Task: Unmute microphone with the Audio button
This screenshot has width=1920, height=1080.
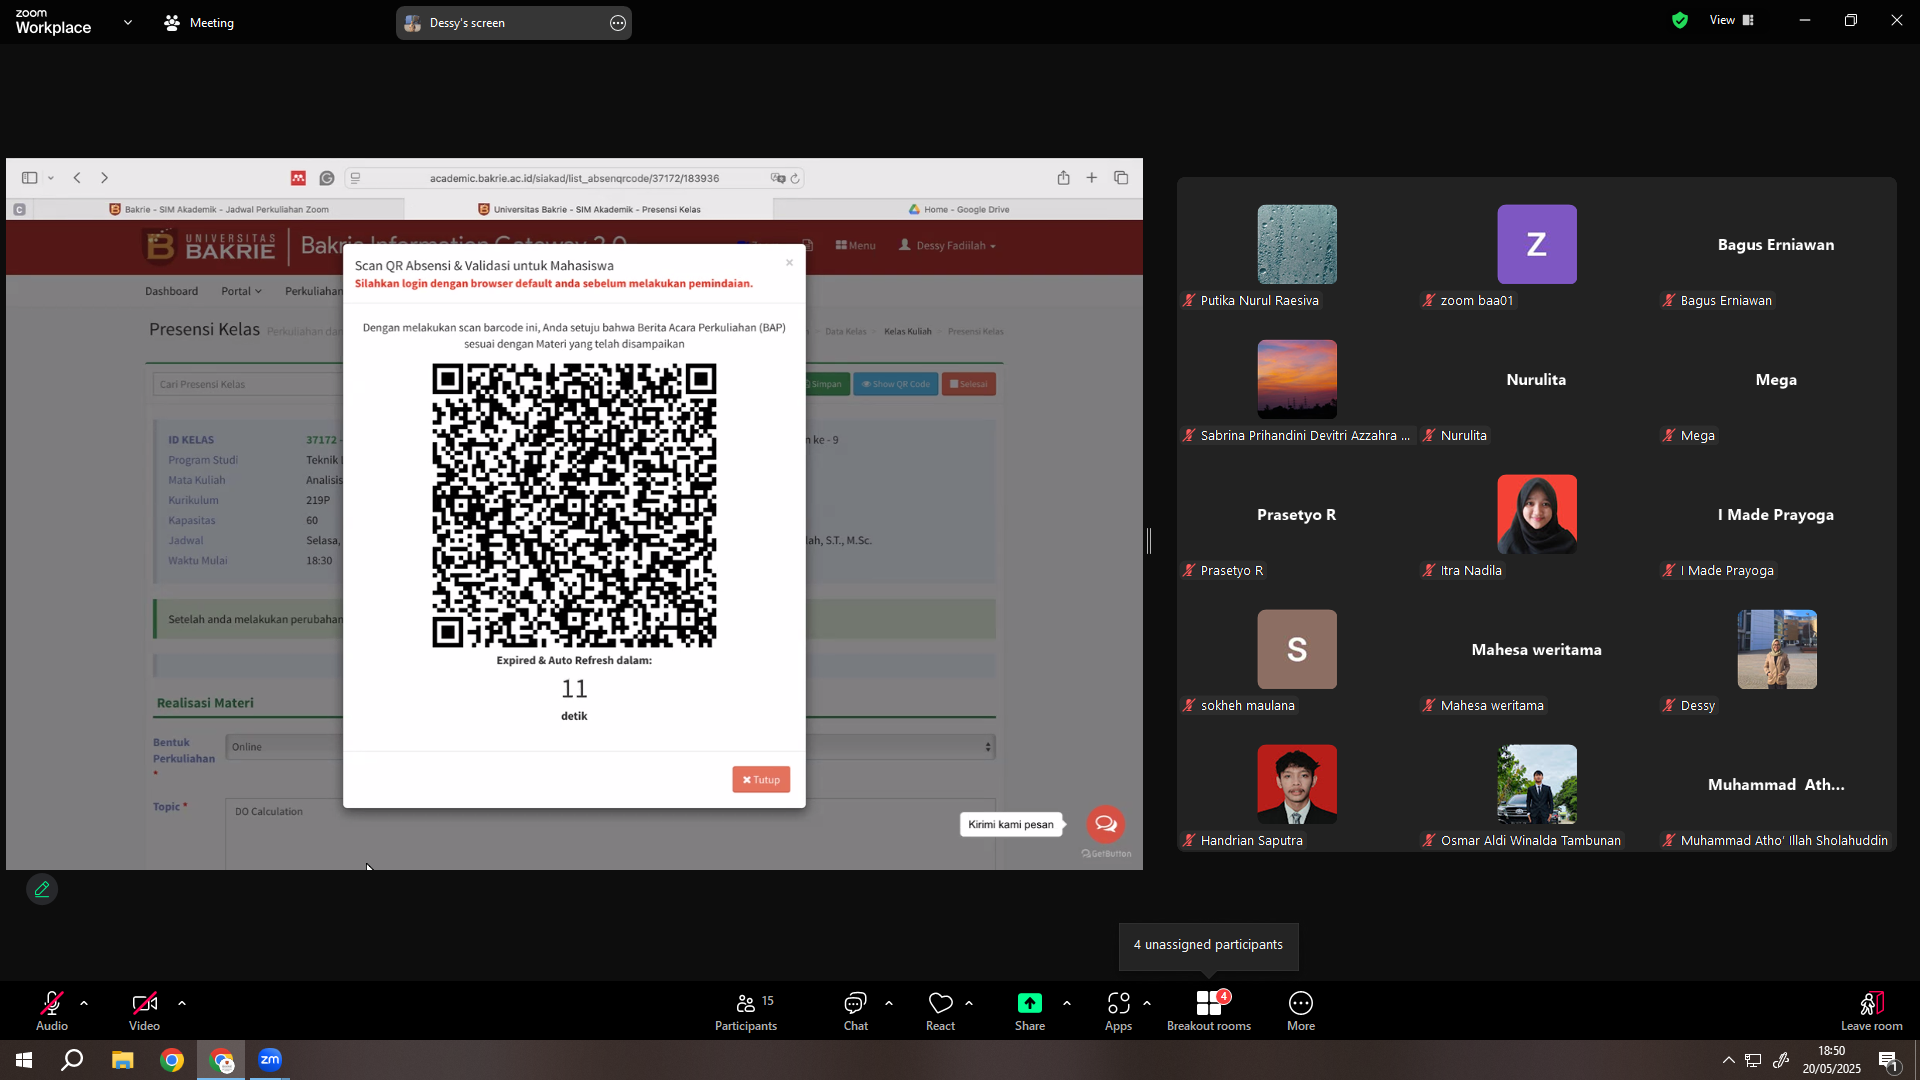Action: [x=52, y=1010]
